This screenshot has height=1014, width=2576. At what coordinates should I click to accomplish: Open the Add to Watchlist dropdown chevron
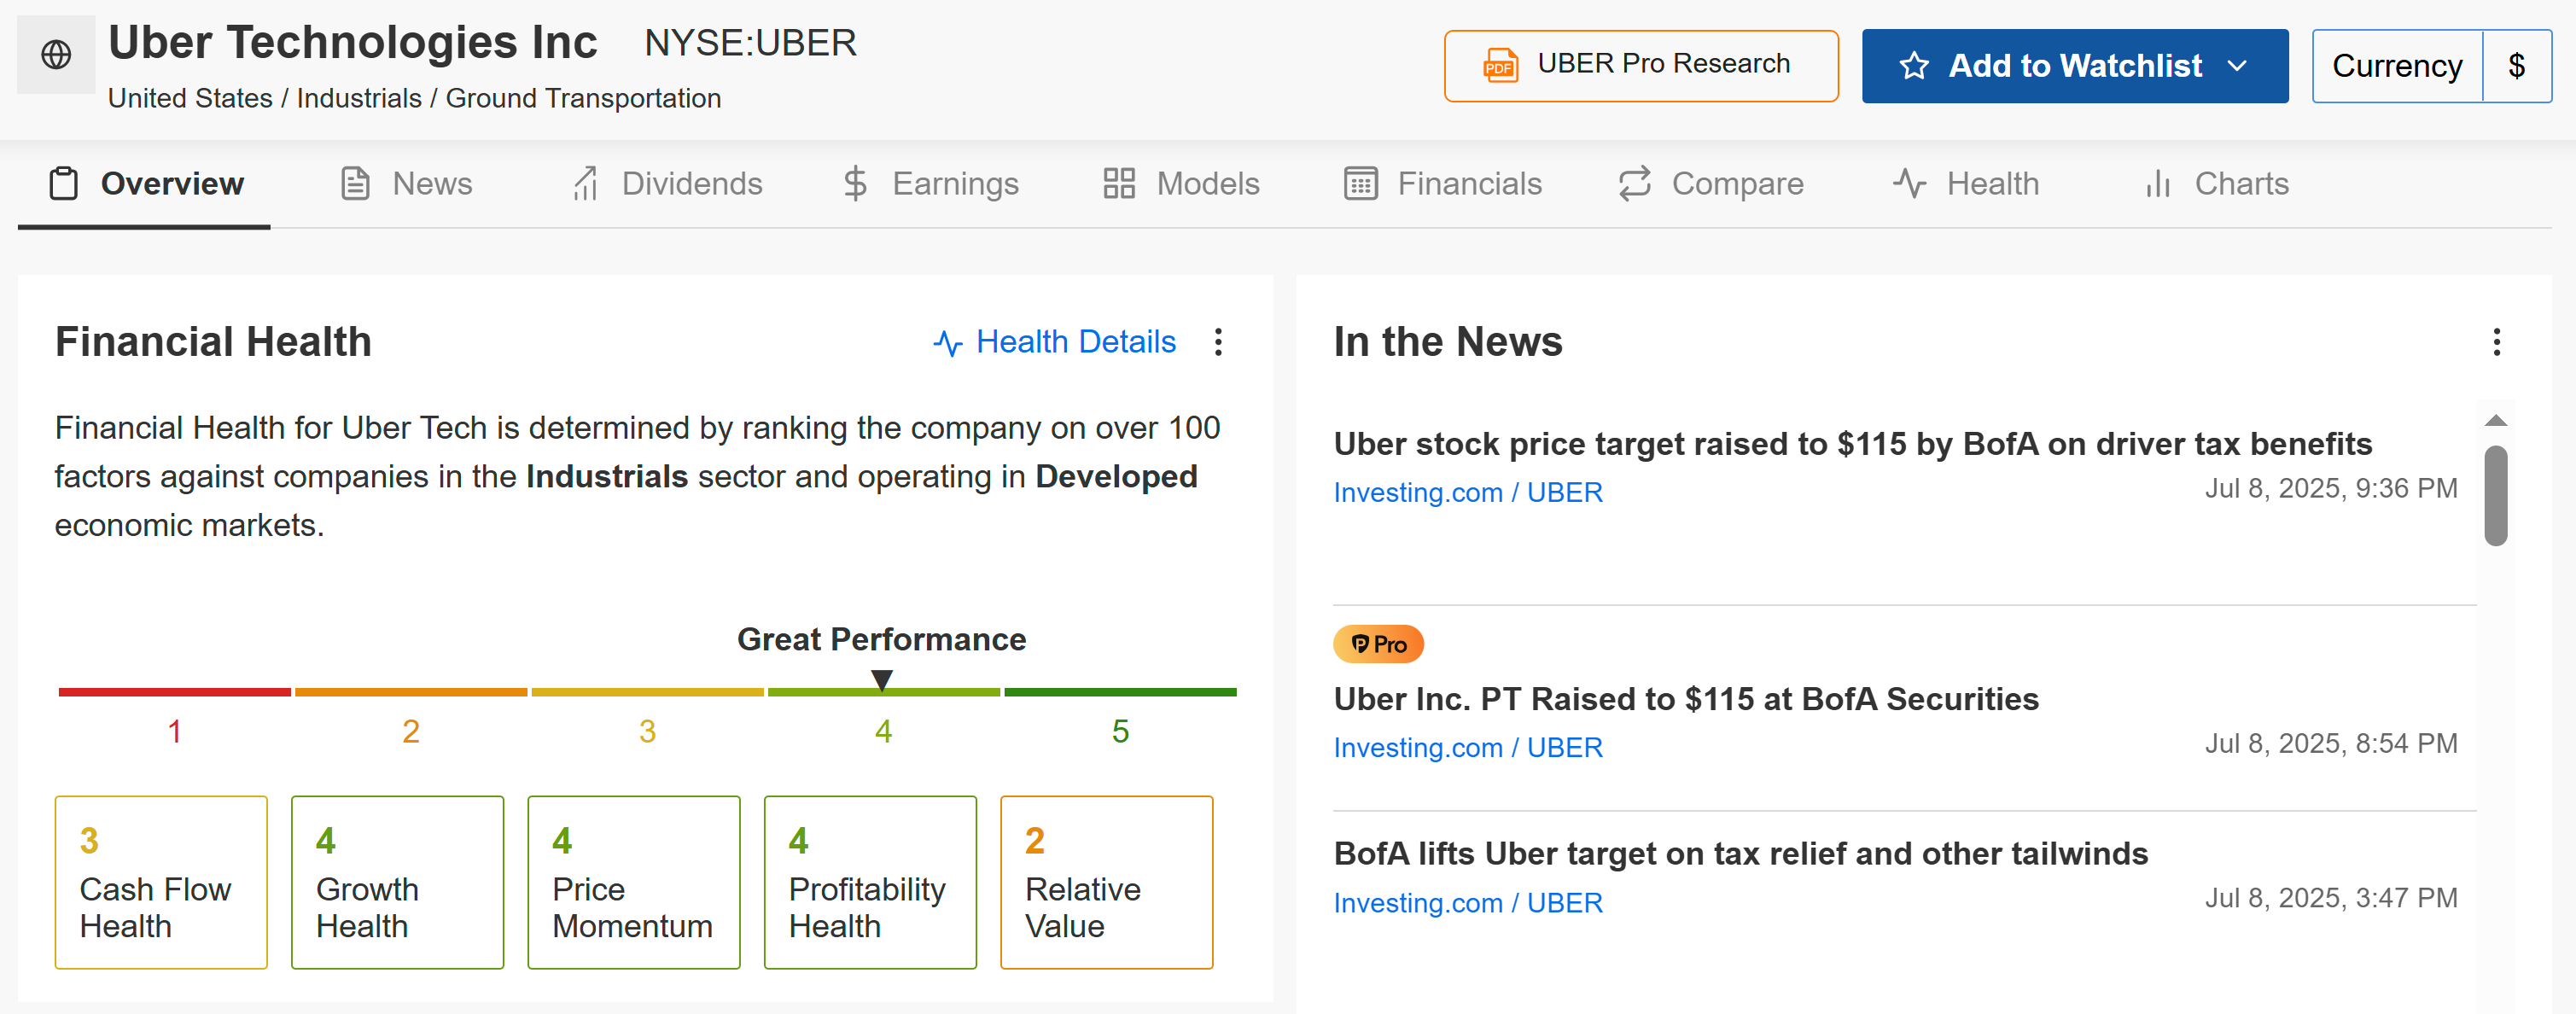coord(2238,66)
